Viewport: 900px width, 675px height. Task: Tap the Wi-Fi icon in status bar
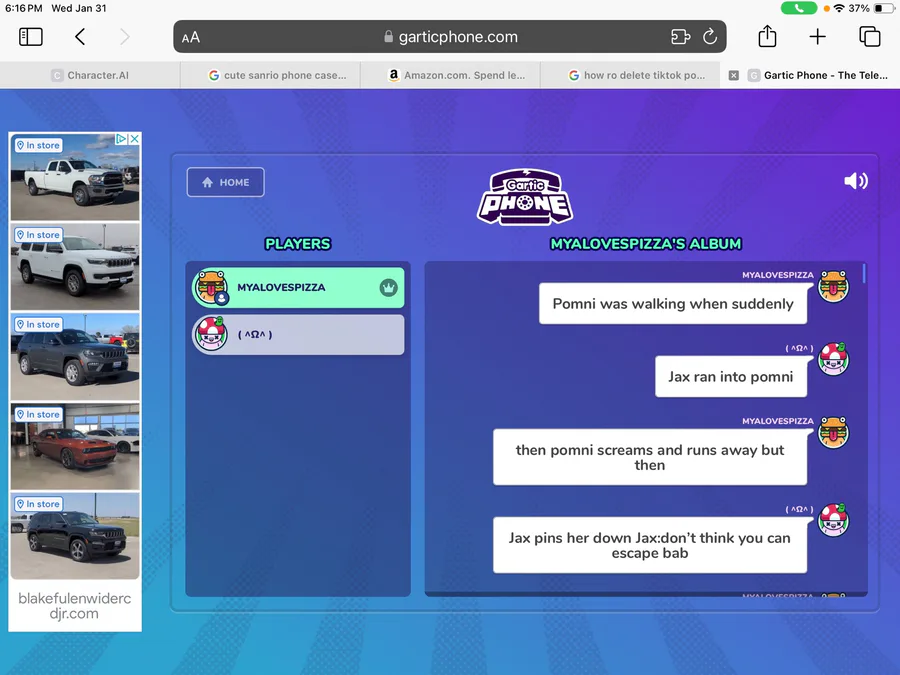coord(840,9)
